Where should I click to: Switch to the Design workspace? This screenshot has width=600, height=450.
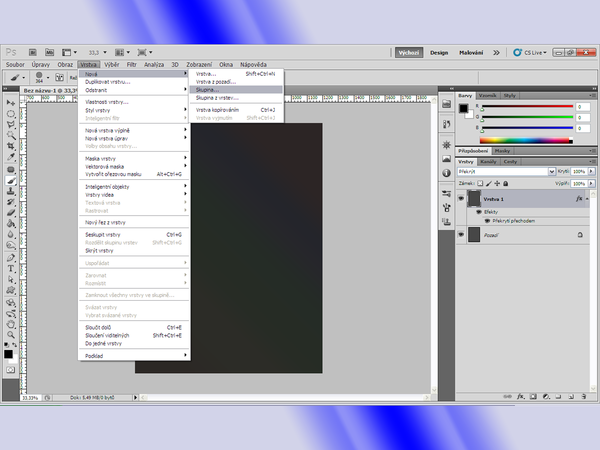pos(439,51)
